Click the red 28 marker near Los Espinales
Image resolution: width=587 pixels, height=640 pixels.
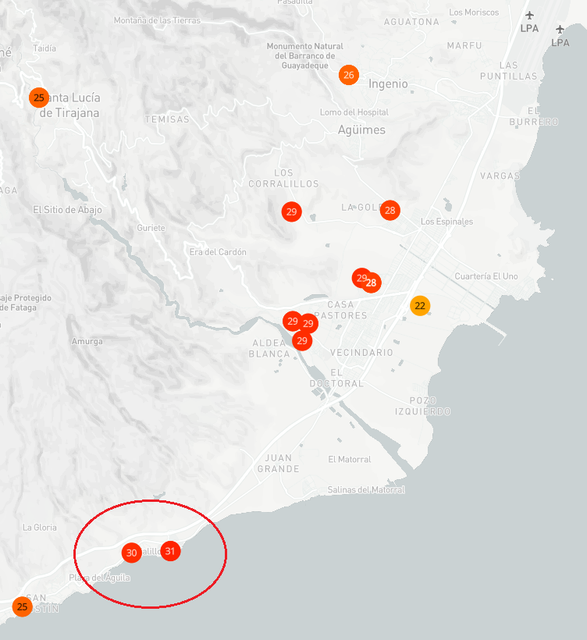[x=390, y=210]
